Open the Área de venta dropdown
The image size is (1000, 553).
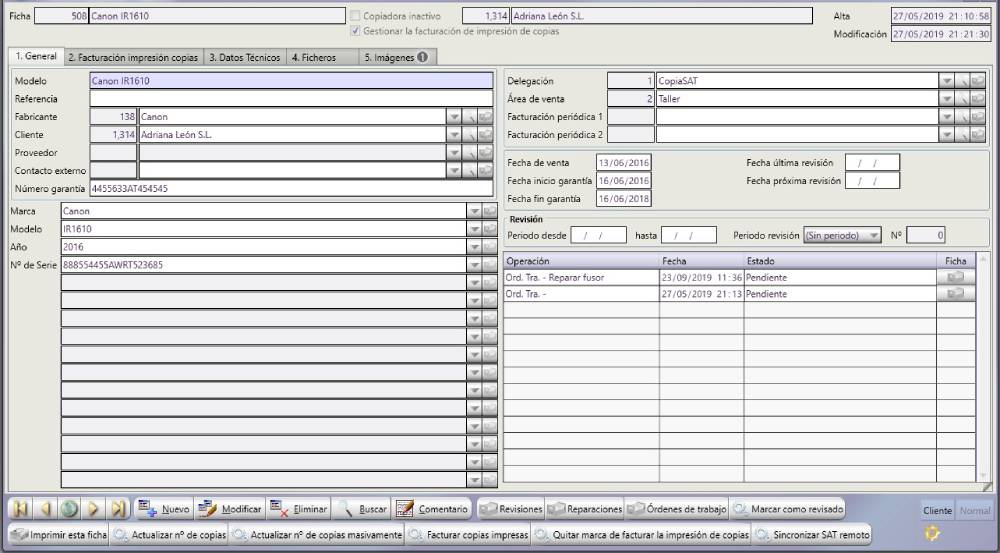point(946,99)
